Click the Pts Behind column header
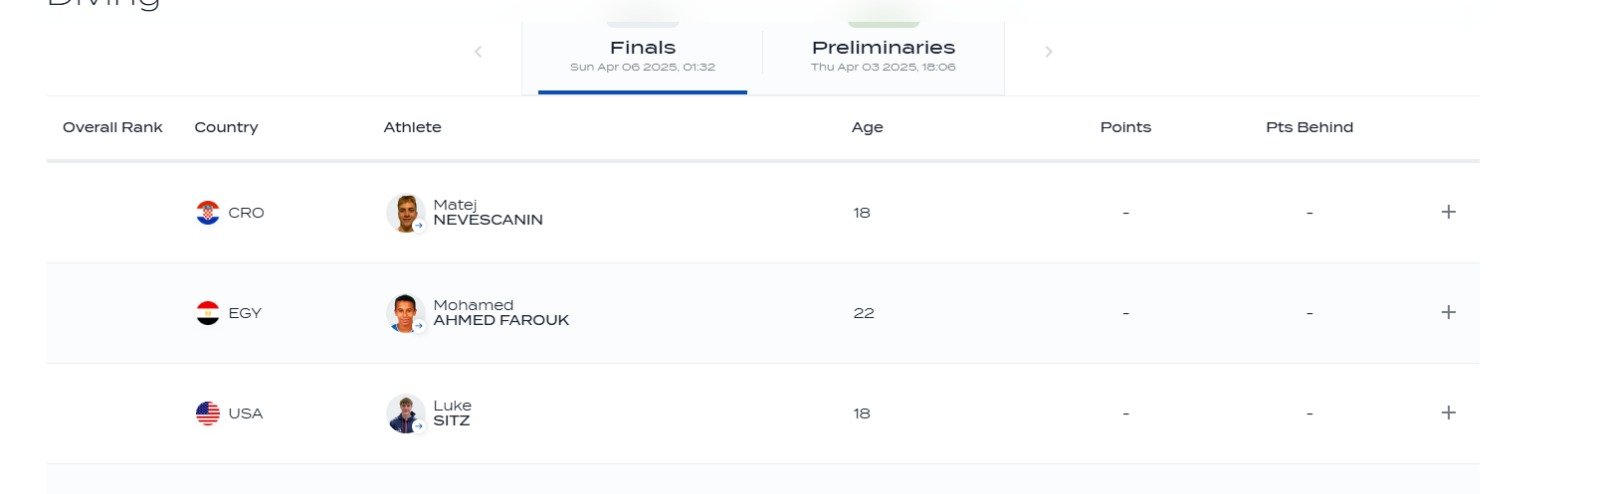Screen dimensions: 1600x494 pyautogui.click(x=1309, y=127)
